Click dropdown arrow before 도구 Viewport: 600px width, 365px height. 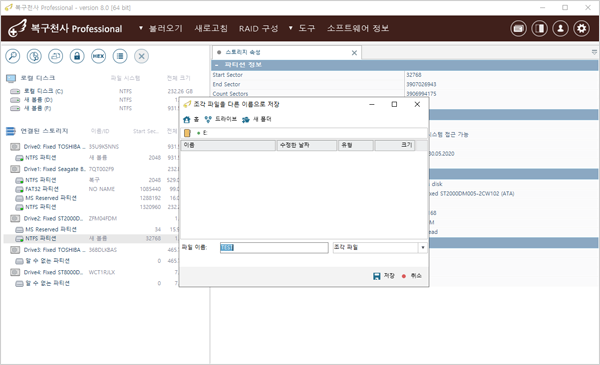click(x=290, y=28)
